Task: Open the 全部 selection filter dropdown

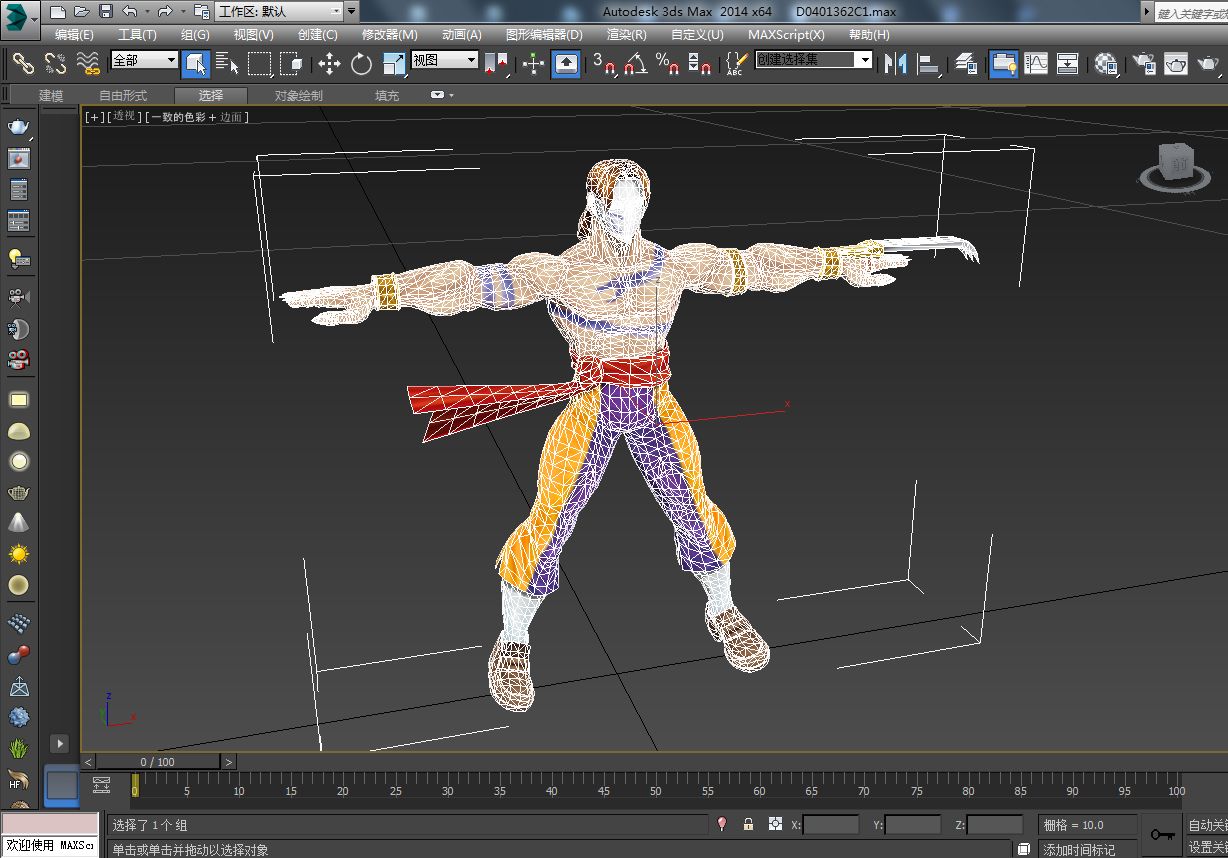Action: click(x=144, y=60)
